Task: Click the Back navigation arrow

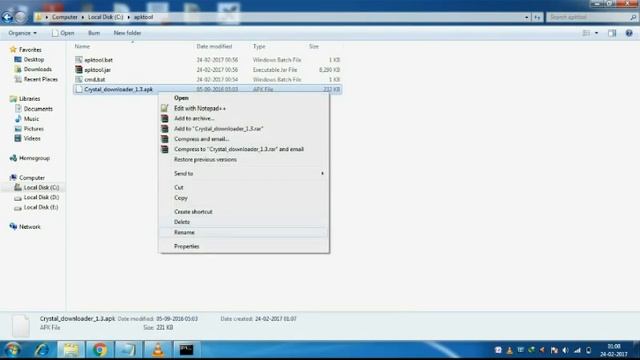Action: (x=7, y=17)
